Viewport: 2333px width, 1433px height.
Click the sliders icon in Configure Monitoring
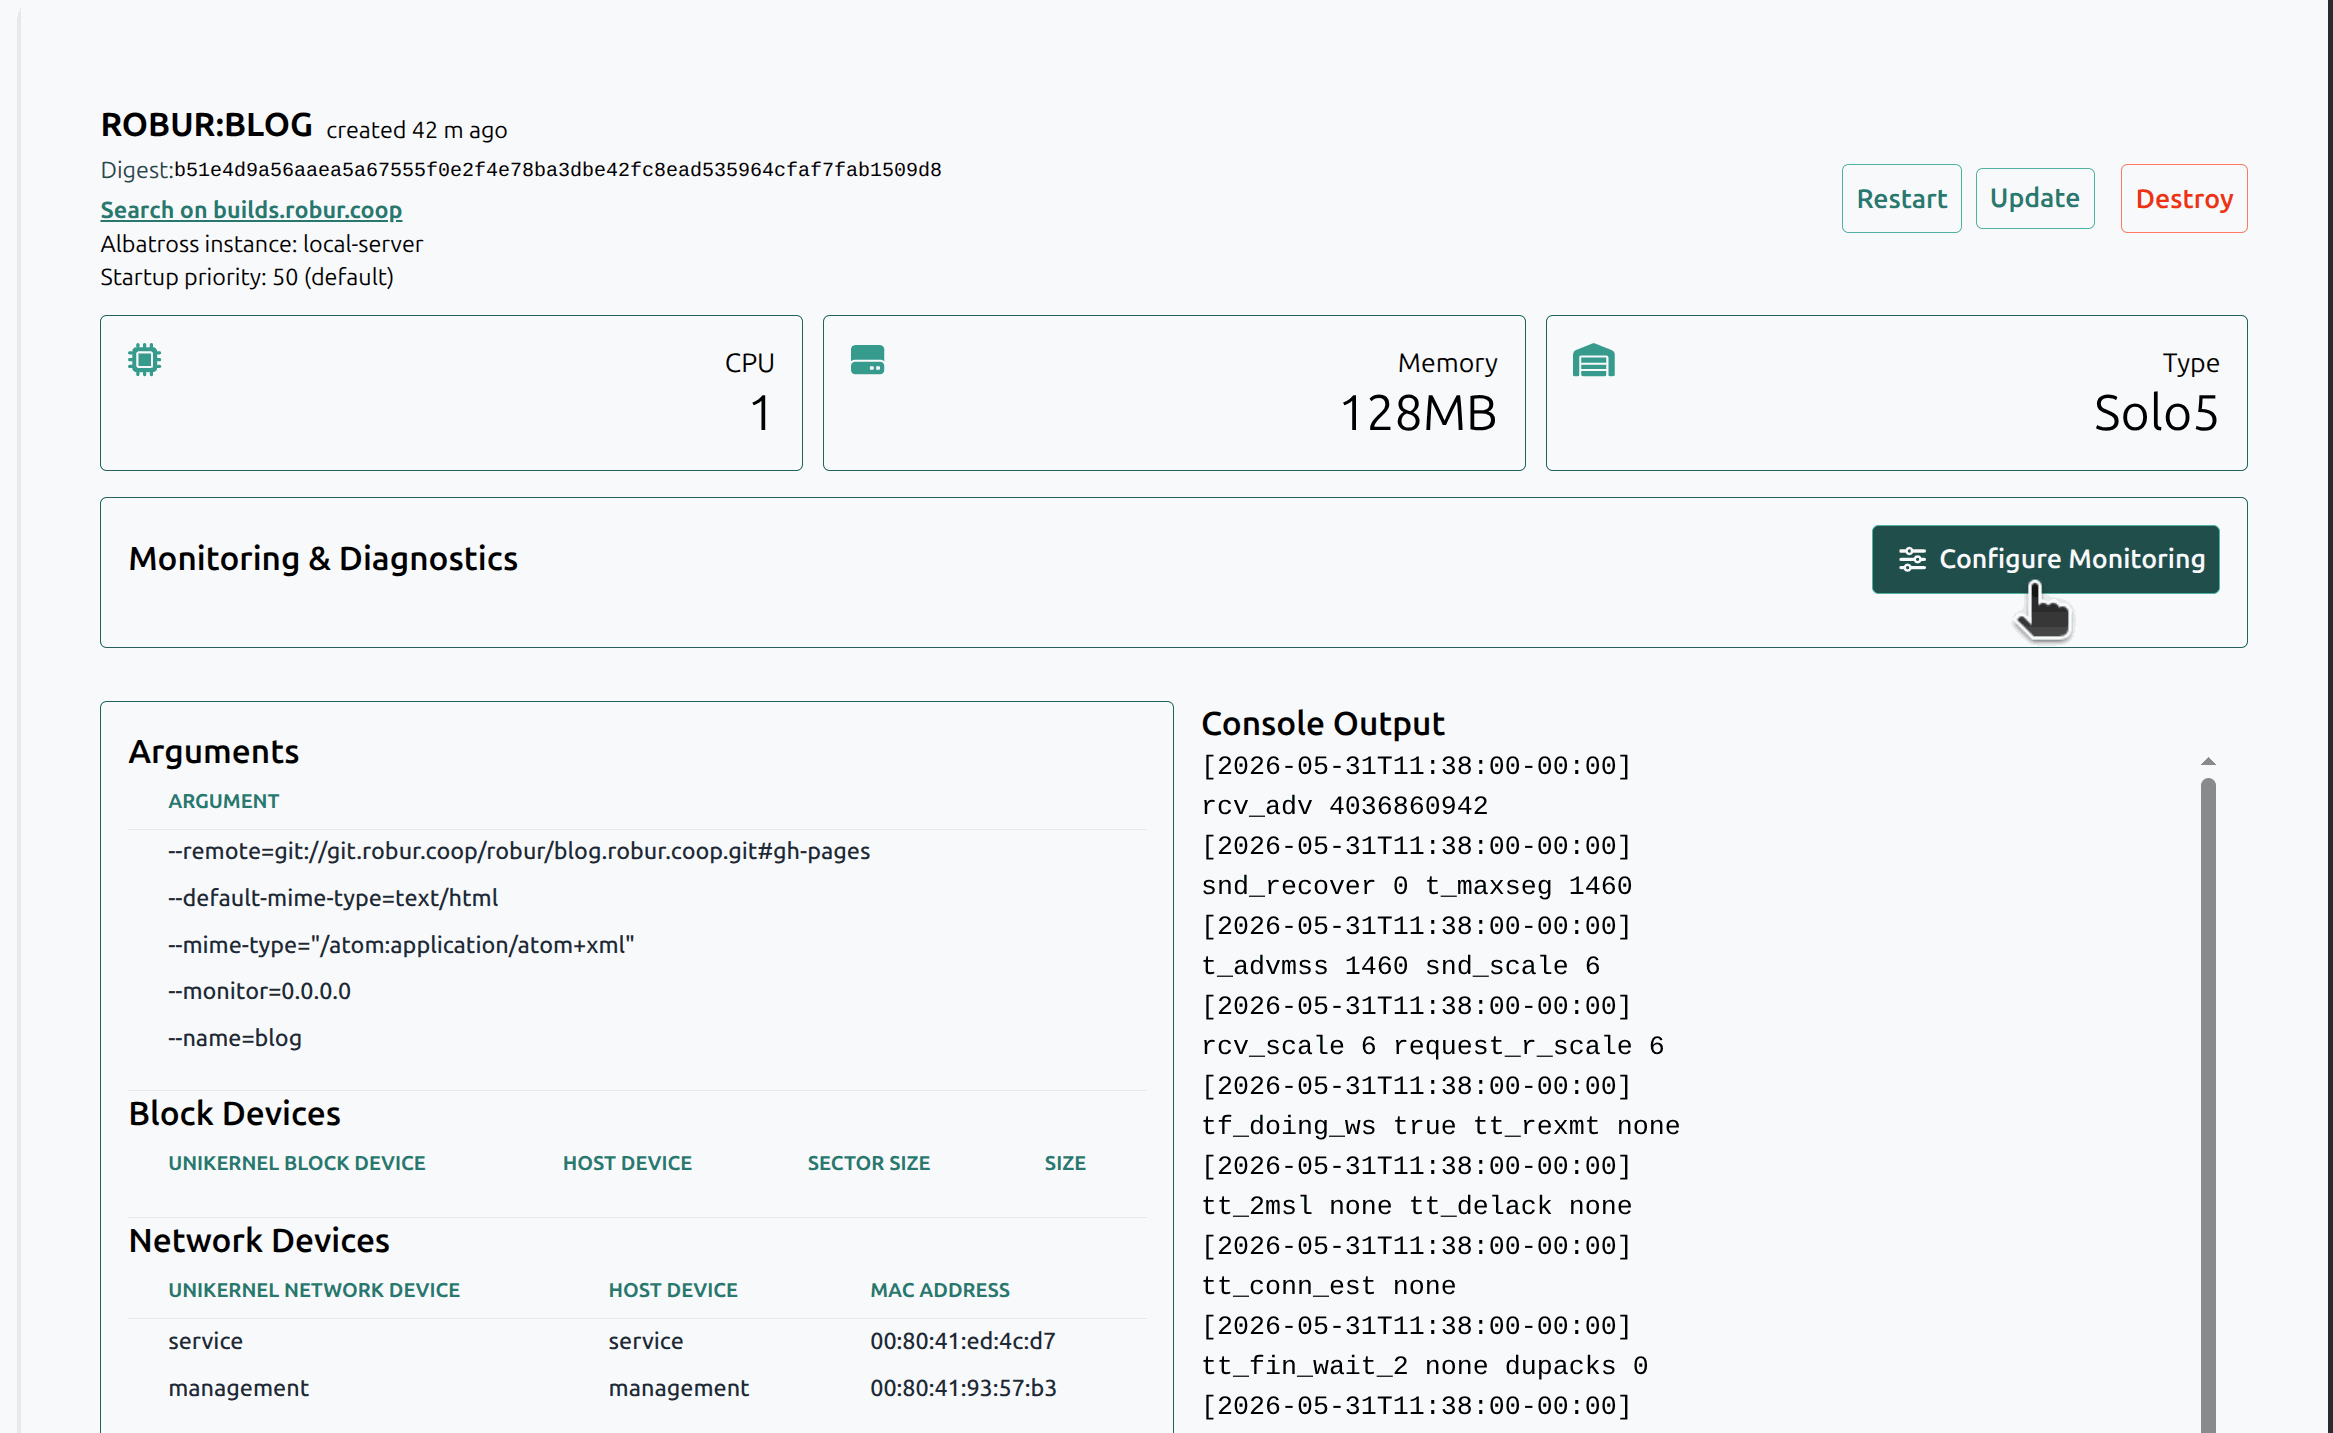pyautogui.click(x=1912, y=559)
